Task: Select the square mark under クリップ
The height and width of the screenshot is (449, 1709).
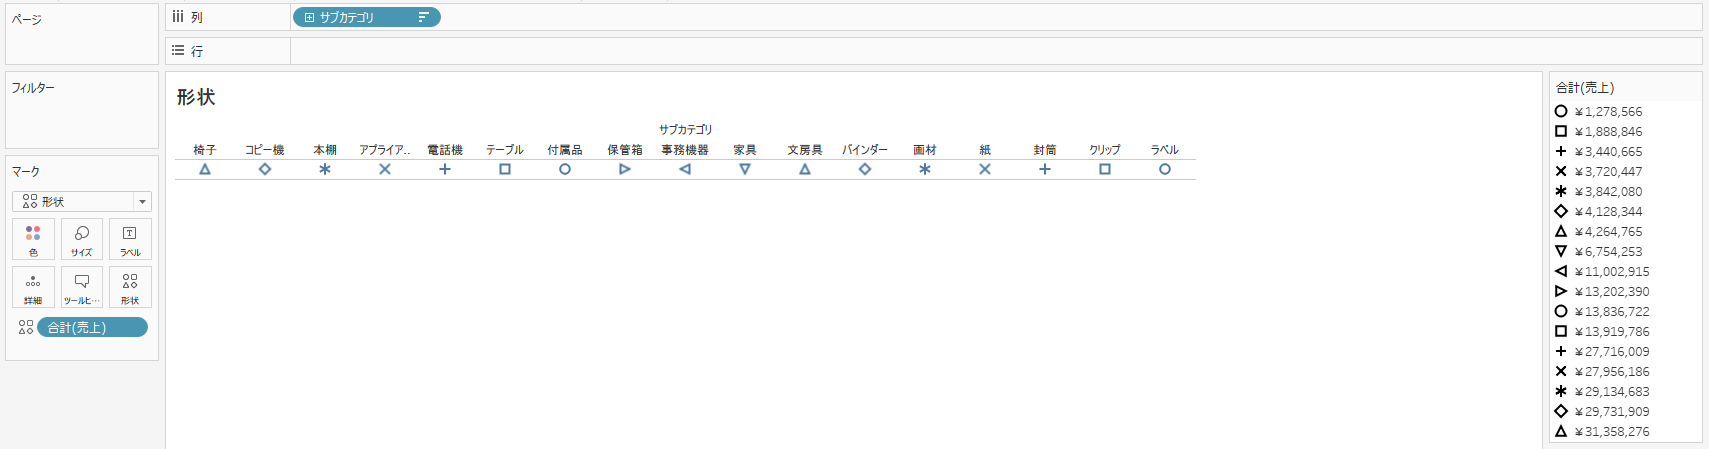Action: 1105,169
